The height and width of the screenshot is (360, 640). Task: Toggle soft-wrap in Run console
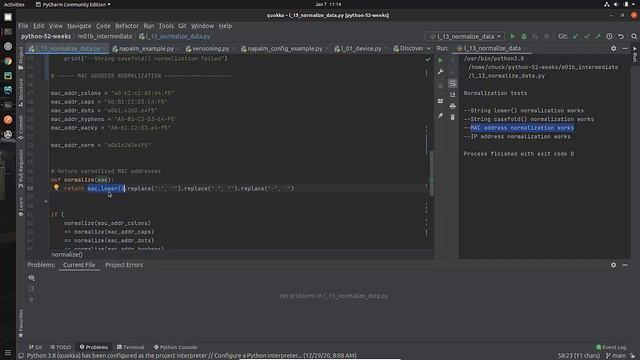click(452, 83)
